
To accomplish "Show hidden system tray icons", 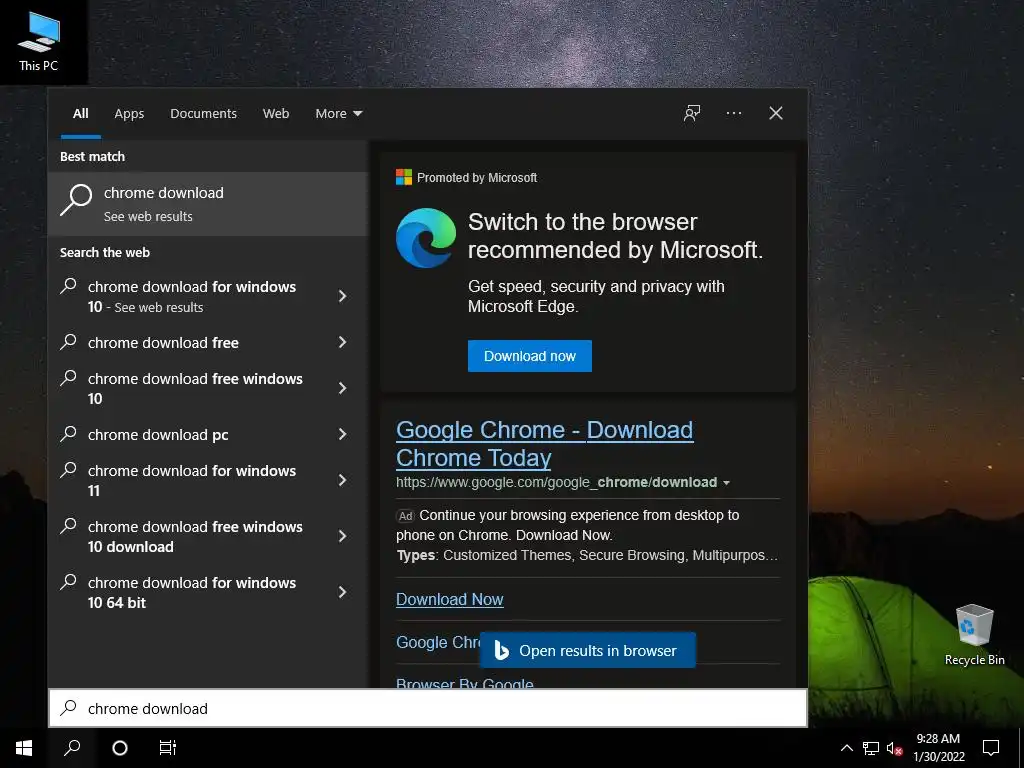I will [846, 748].
